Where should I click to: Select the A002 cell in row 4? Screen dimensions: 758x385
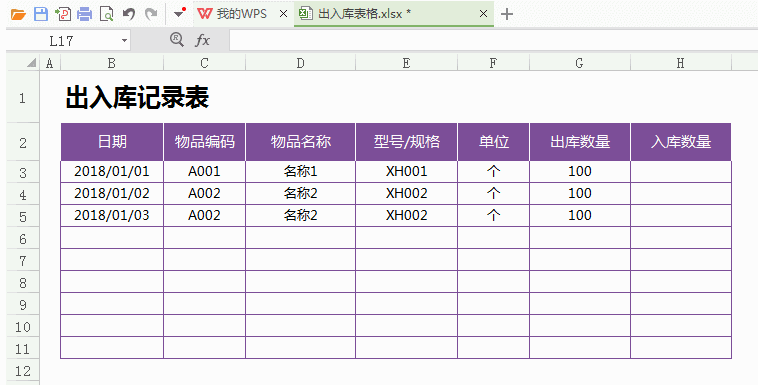click(x=204, y=193)
